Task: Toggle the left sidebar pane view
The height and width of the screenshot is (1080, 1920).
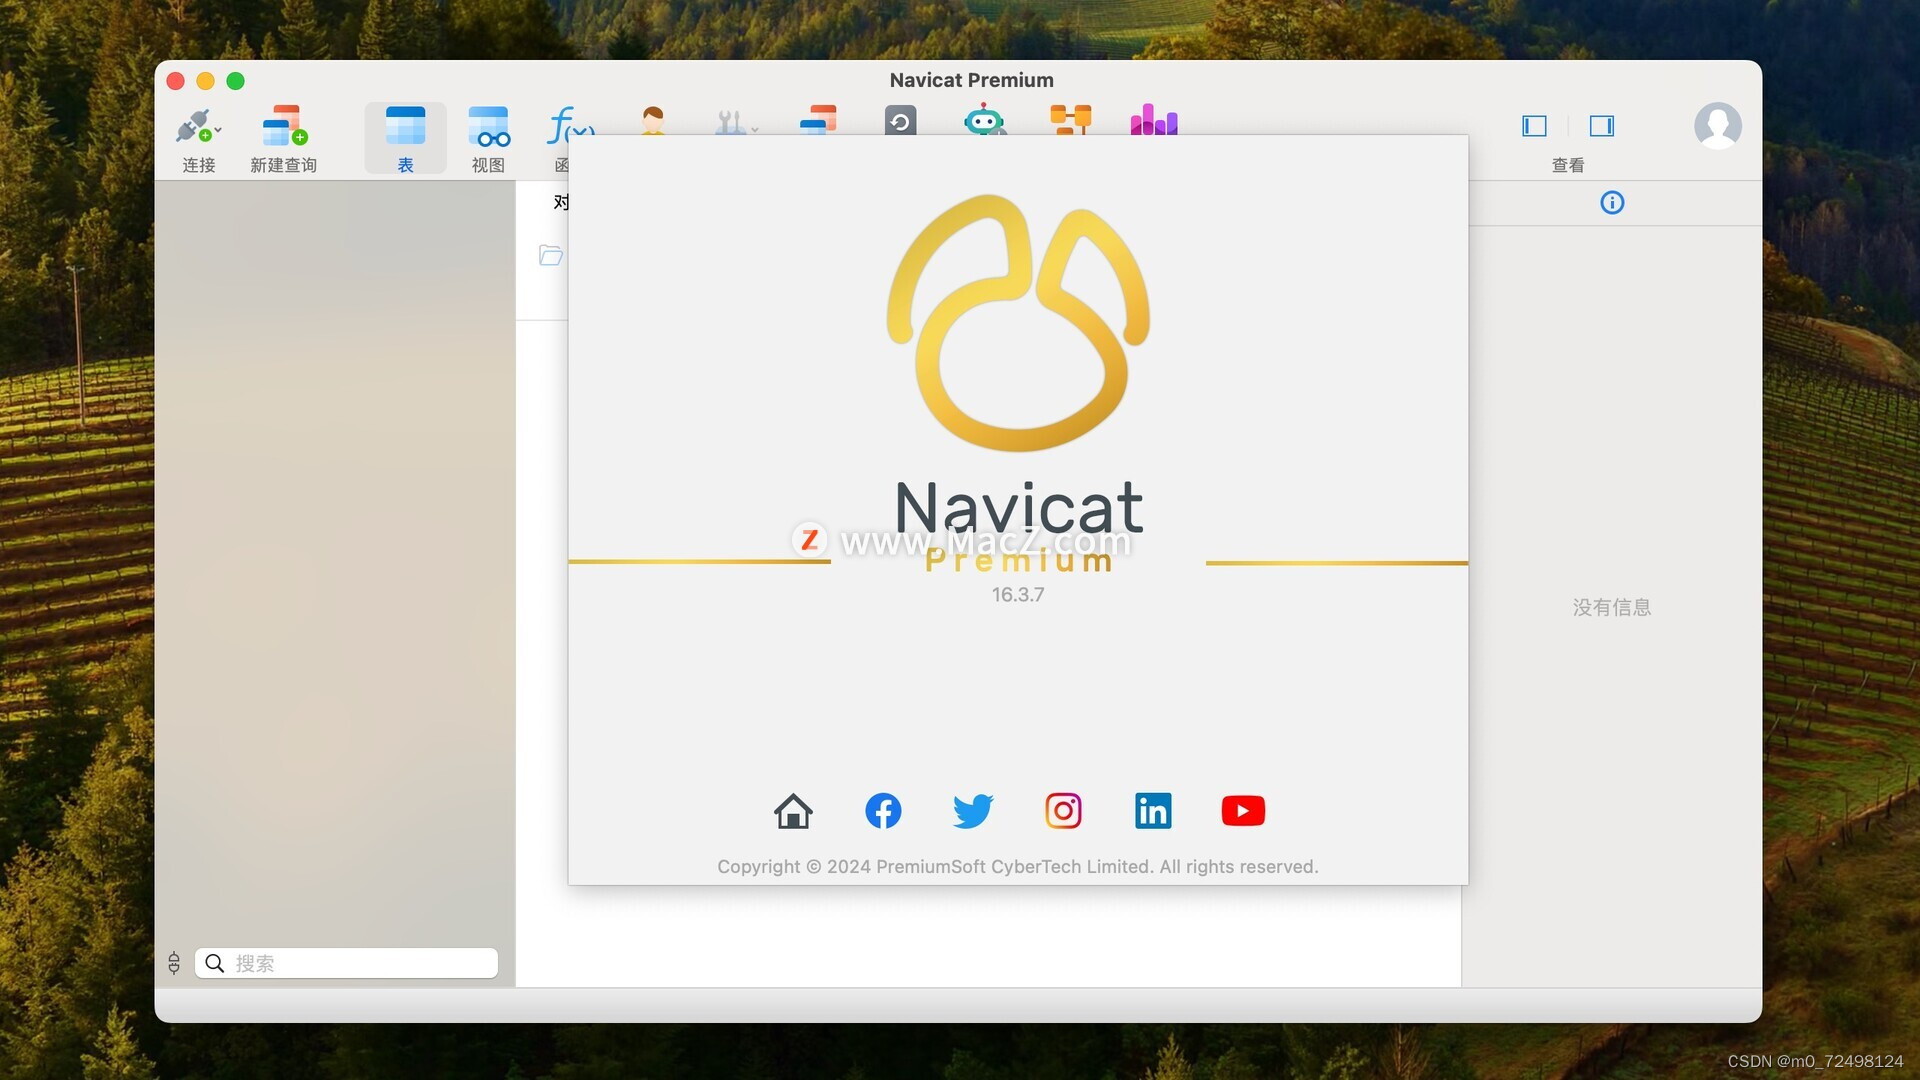Action: (1534, 126)
